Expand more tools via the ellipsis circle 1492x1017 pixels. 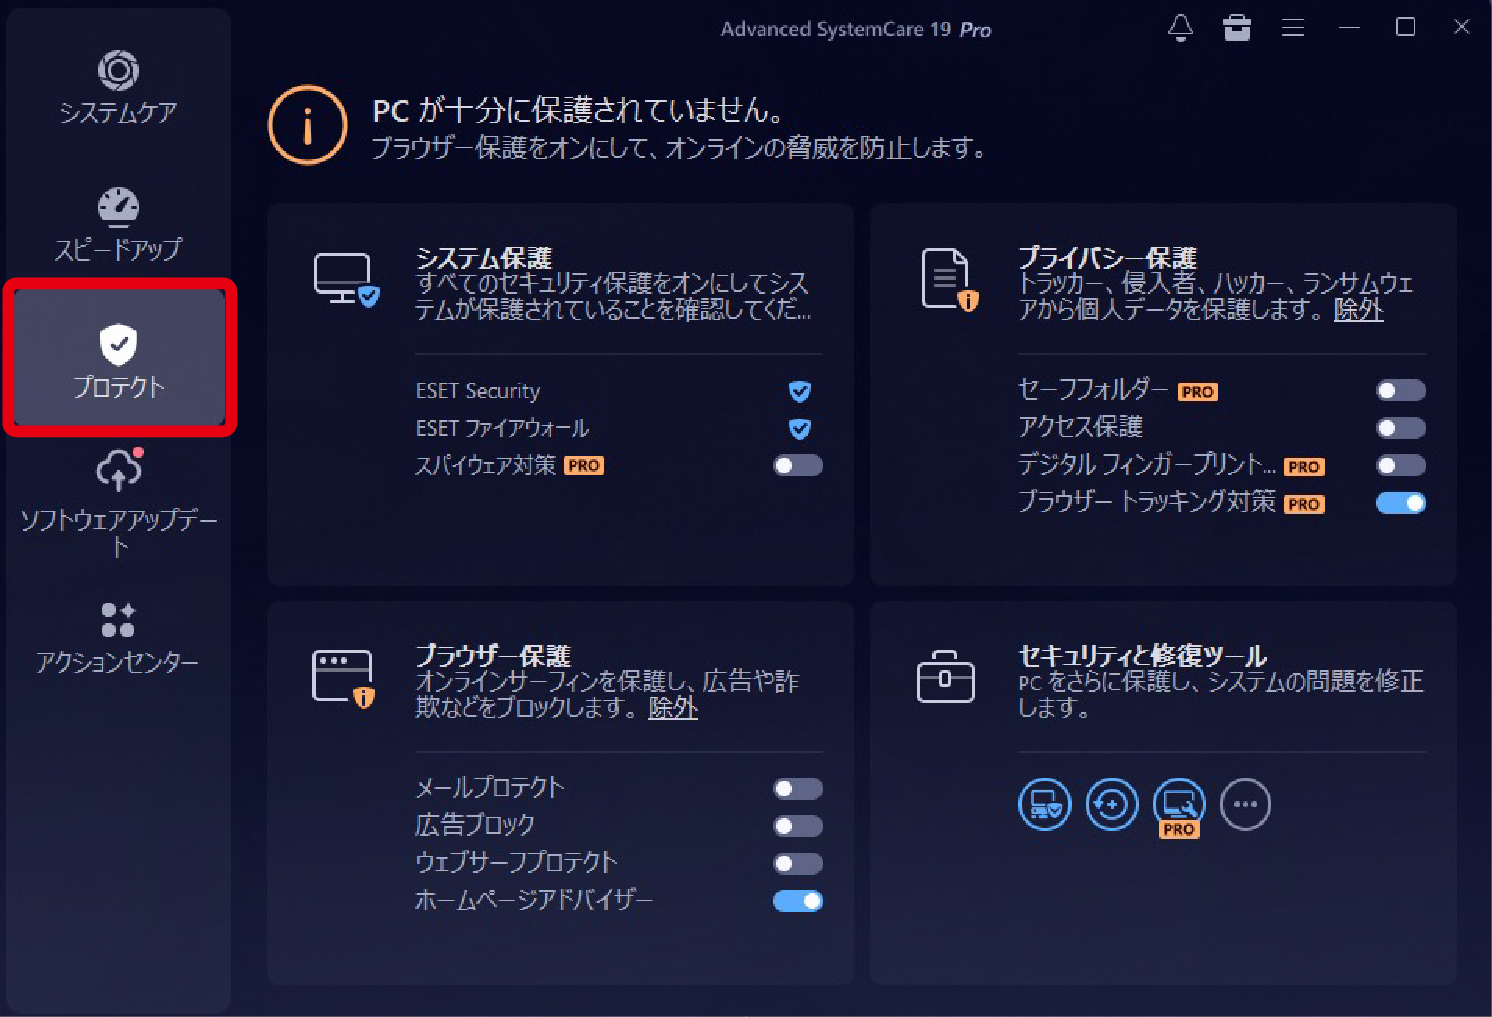[x=1245, y=804]
